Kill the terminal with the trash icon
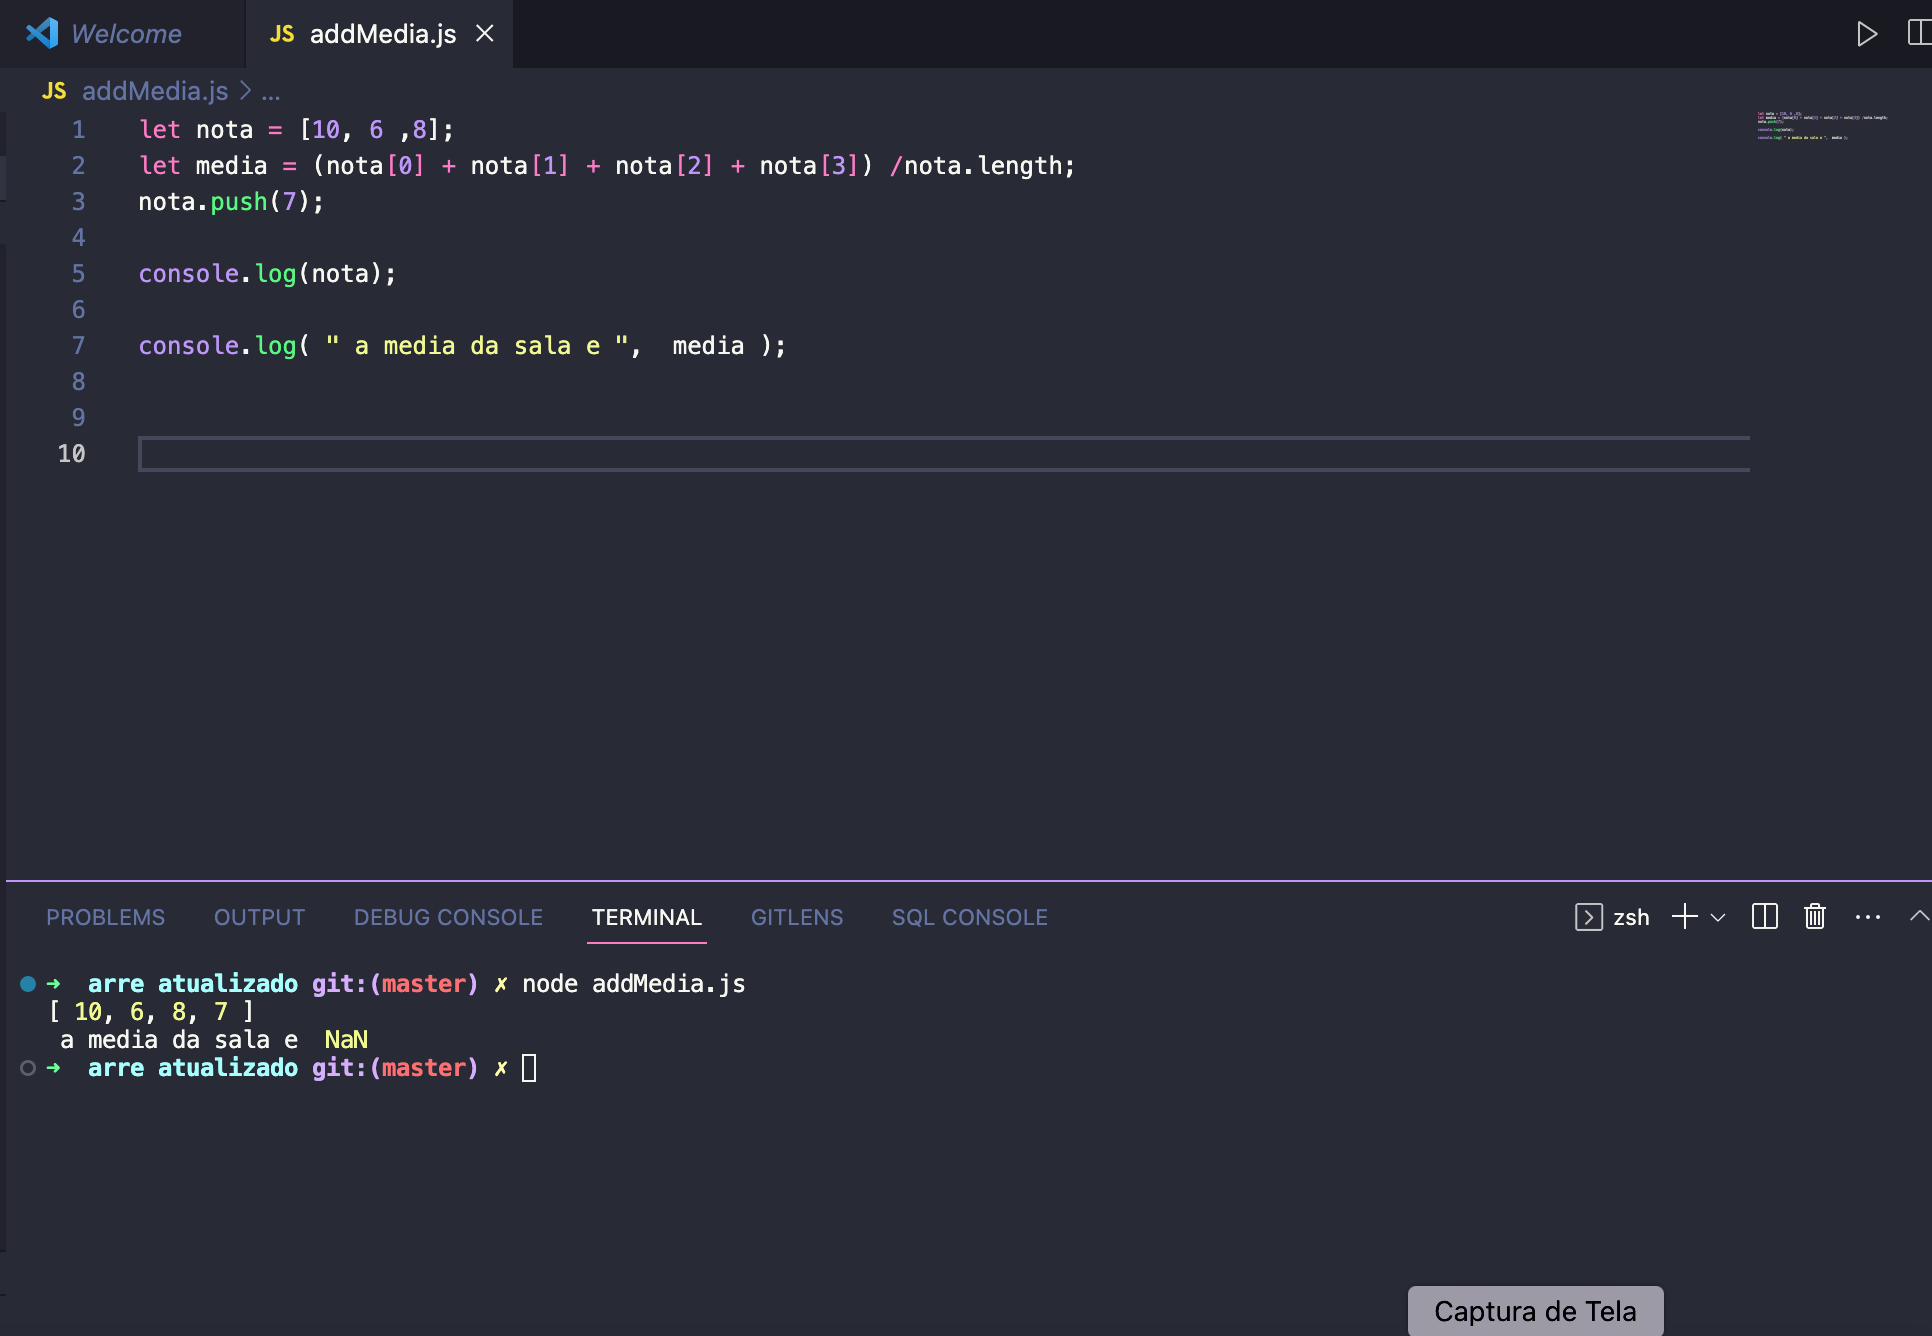 tap(1815, 917)
